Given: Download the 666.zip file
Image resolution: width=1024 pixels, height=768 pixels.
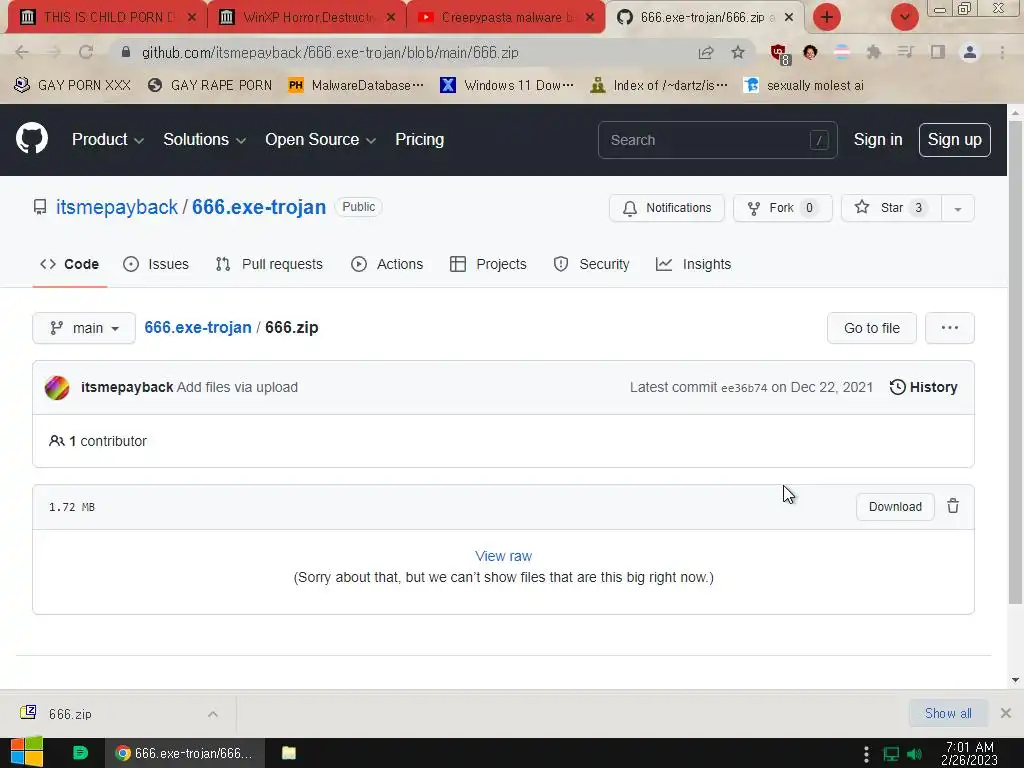Looking at the screenshot, I should 895,507.
